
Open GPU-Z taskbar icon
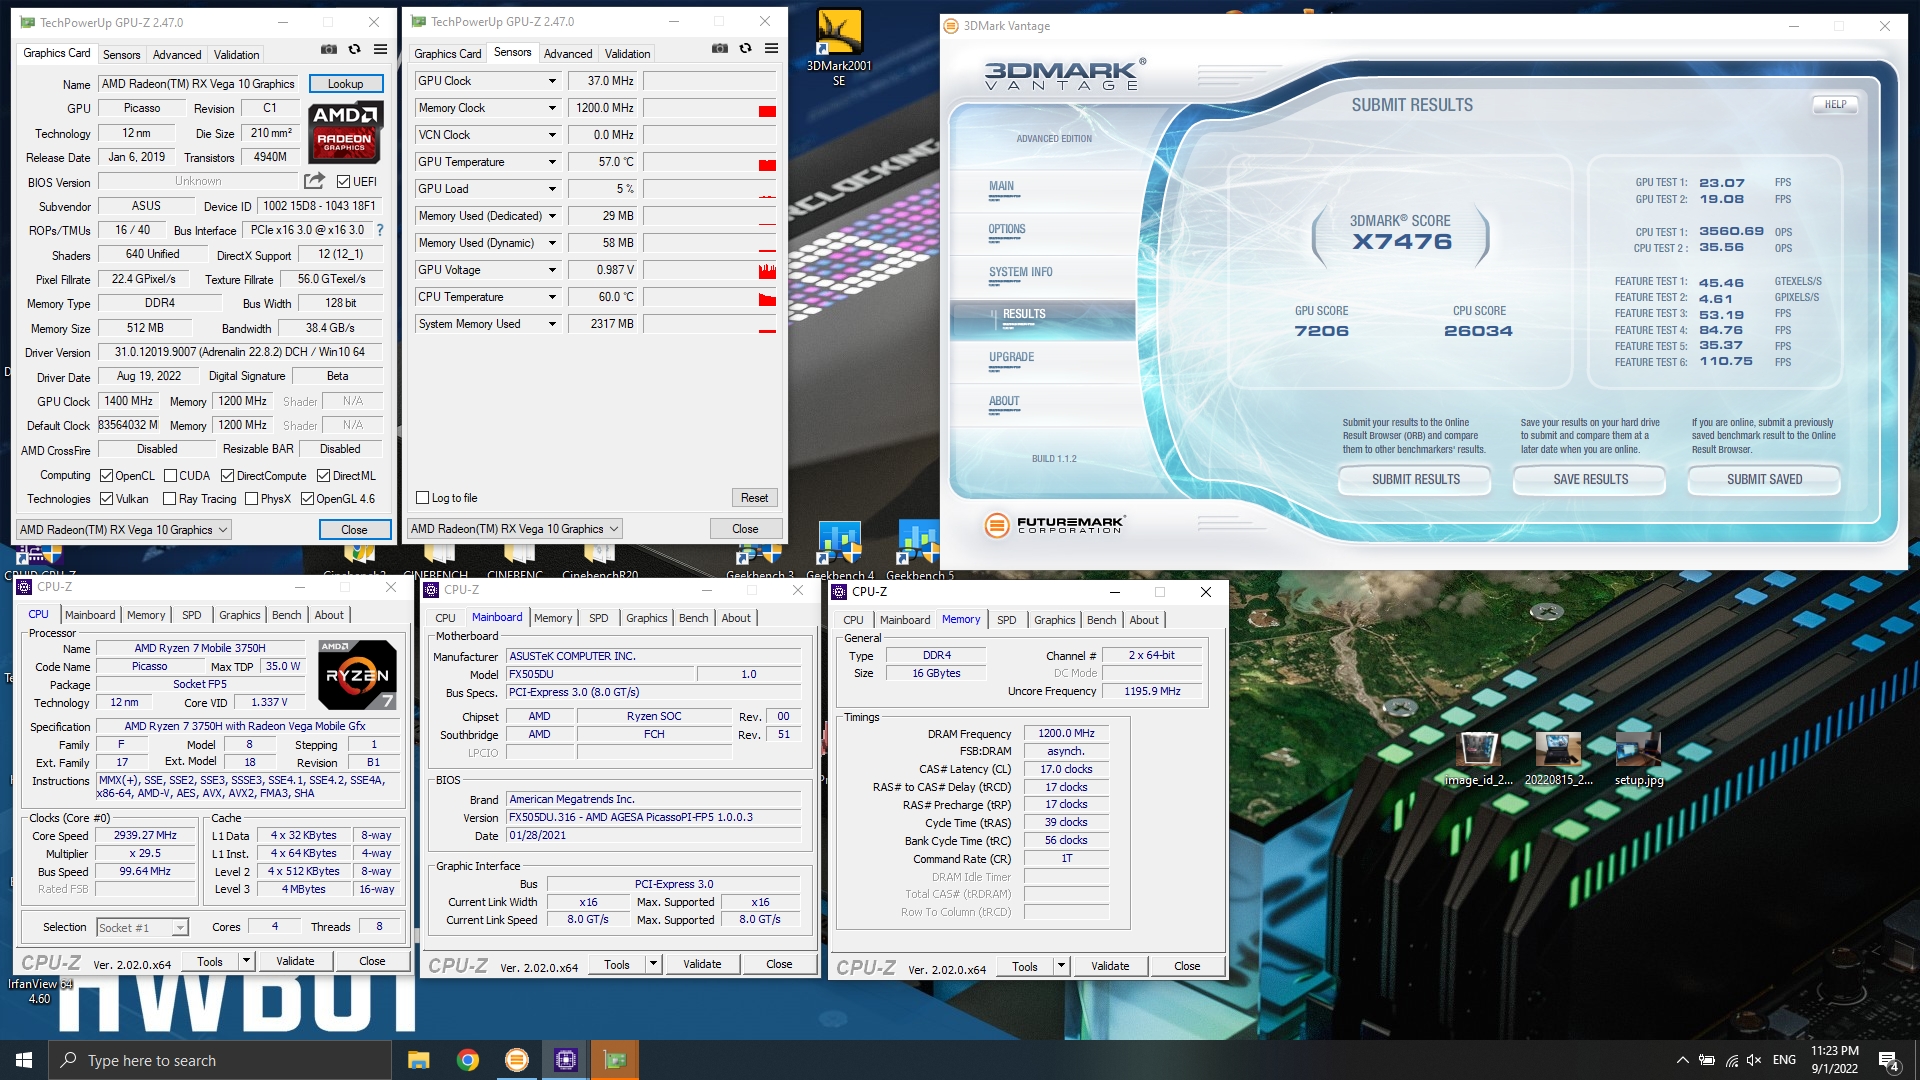click(614, 1060)
